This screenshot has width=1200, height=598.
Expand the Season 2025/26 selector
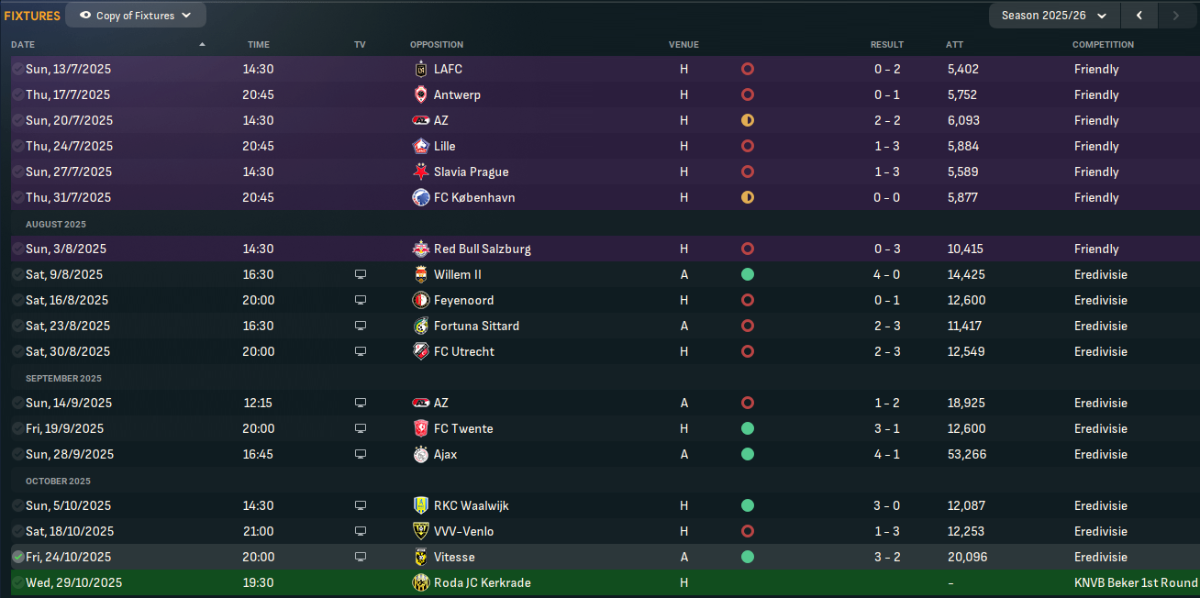point(1054,15)
